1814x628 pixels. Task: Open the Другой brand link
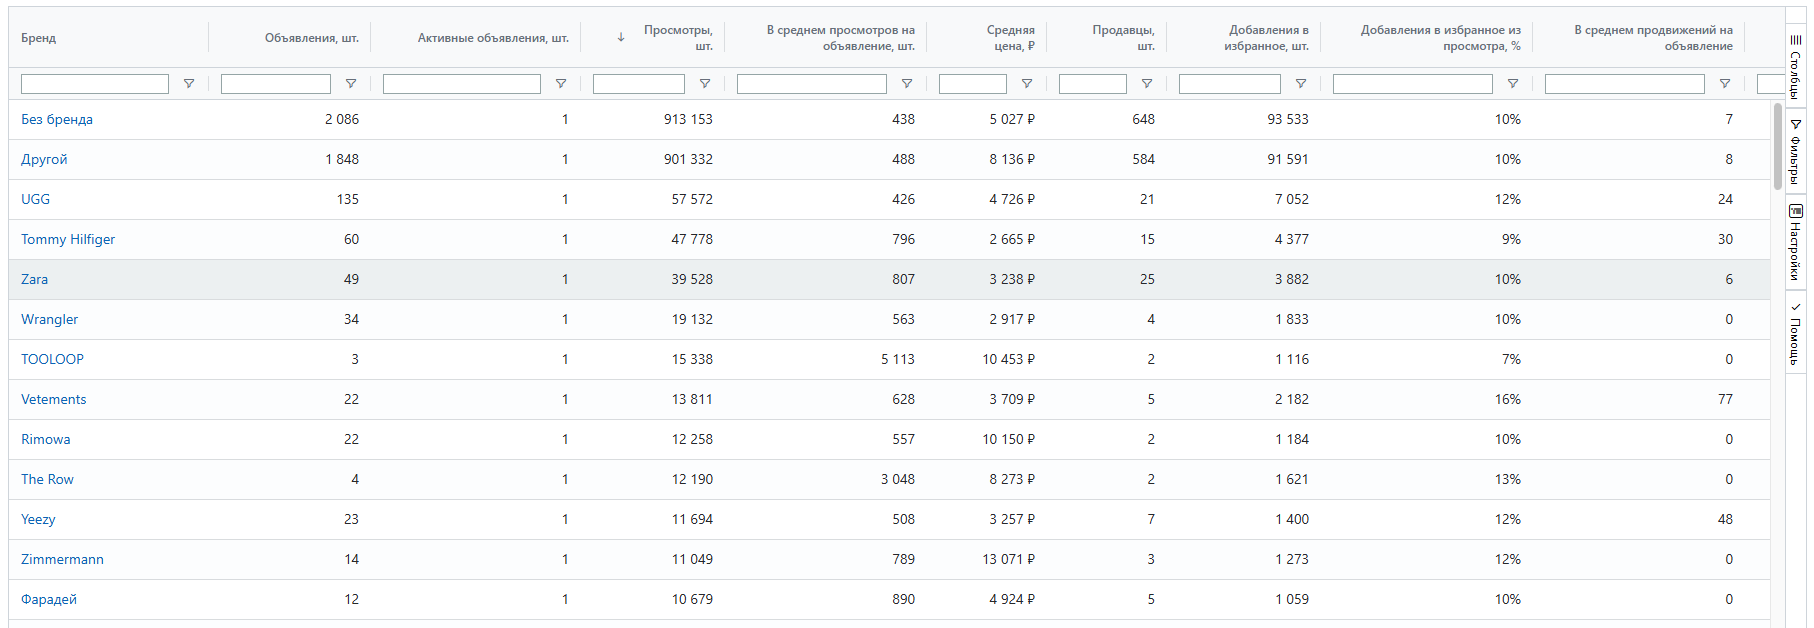point(45,159)
